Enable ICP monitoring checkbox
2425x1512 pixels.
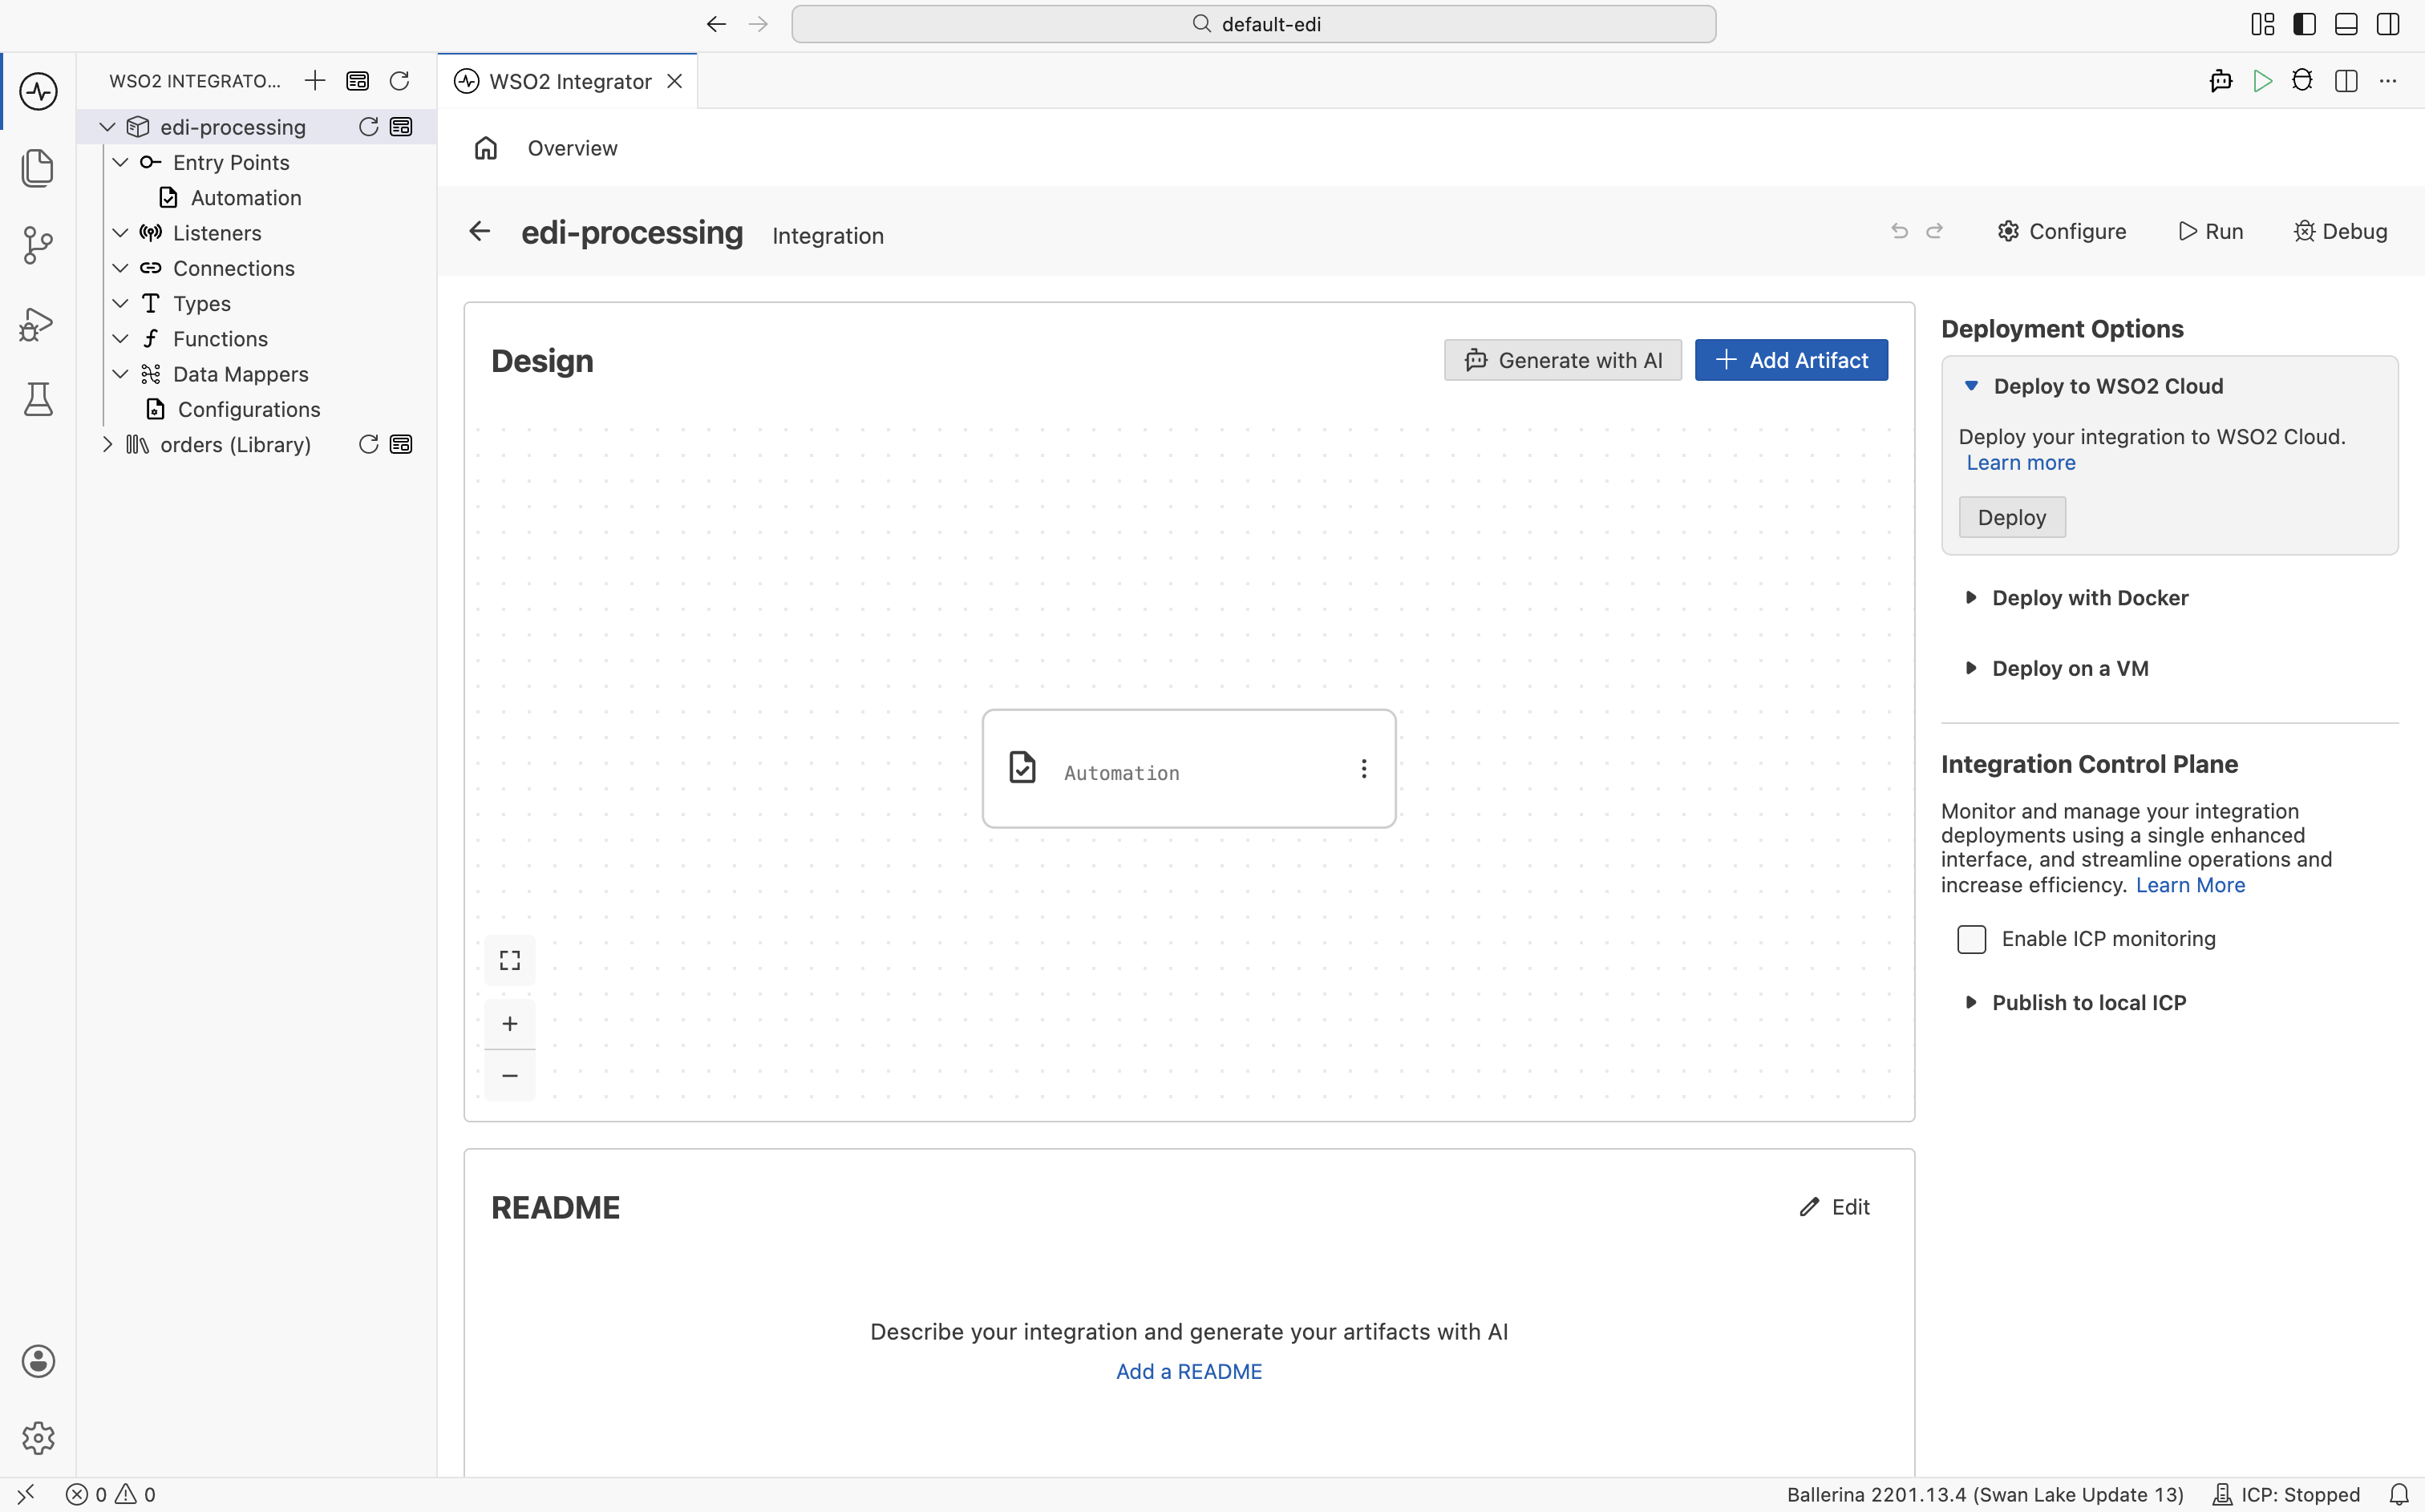point(1971,939)
